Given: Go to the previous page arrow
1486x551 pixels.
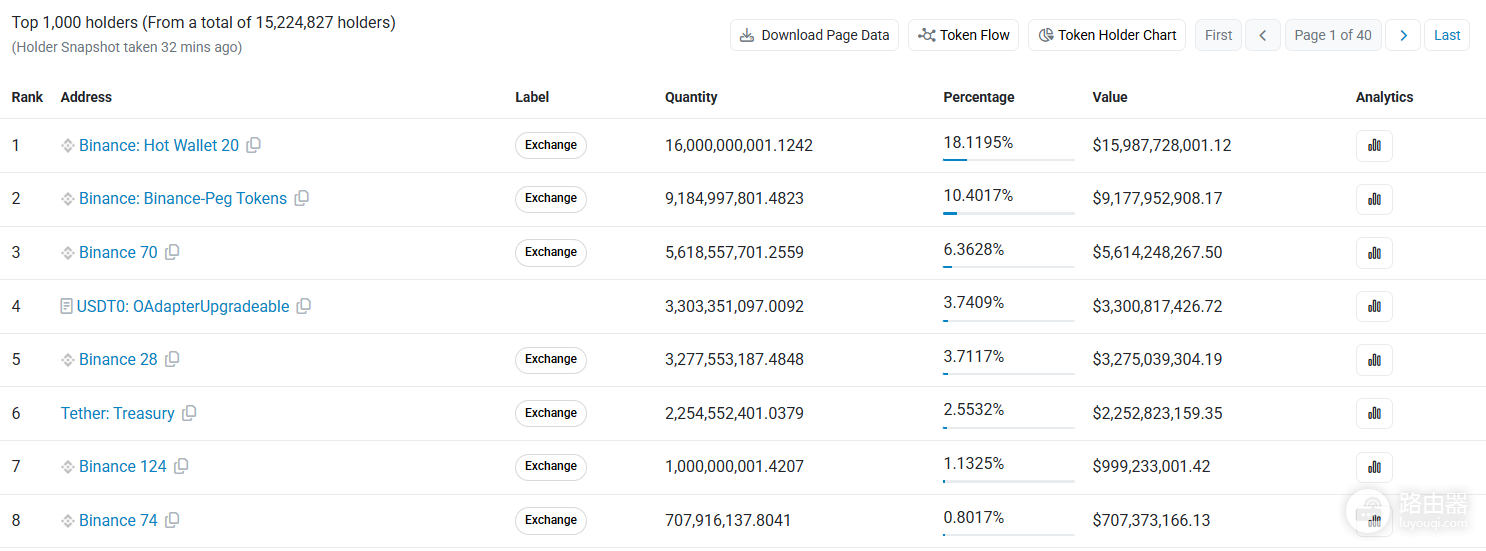Looking at the screenshot, I should click(x=1263, y=35).
